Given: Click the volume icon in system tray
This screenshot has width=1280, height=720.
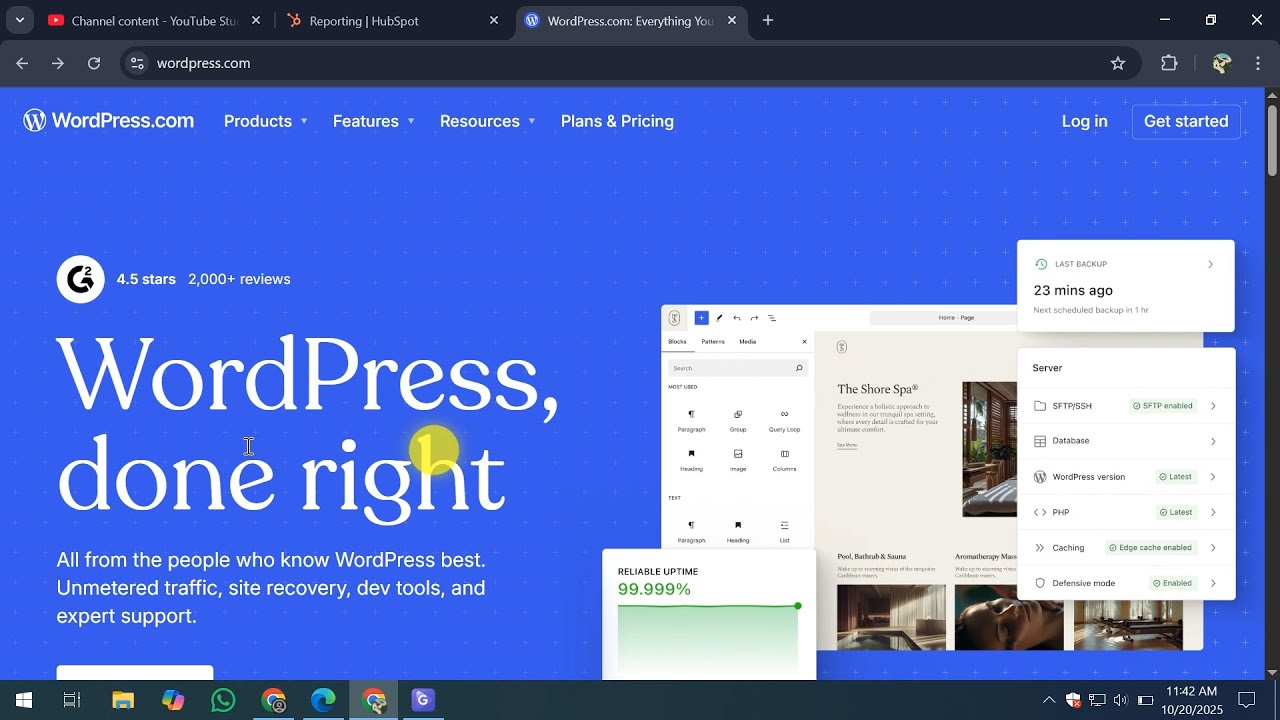Looking at the screenshot, I should [x=1120, y=700].
